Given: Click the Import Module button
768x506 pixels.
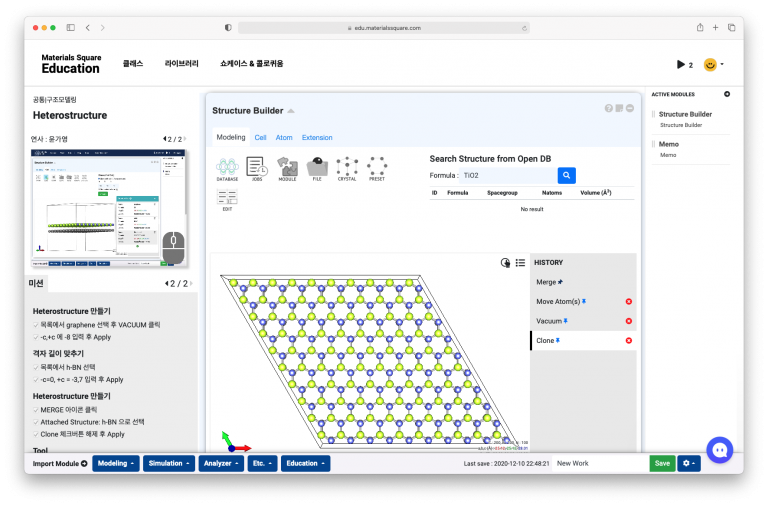Looking at the screenshot, I should click(x=60, y=464).
